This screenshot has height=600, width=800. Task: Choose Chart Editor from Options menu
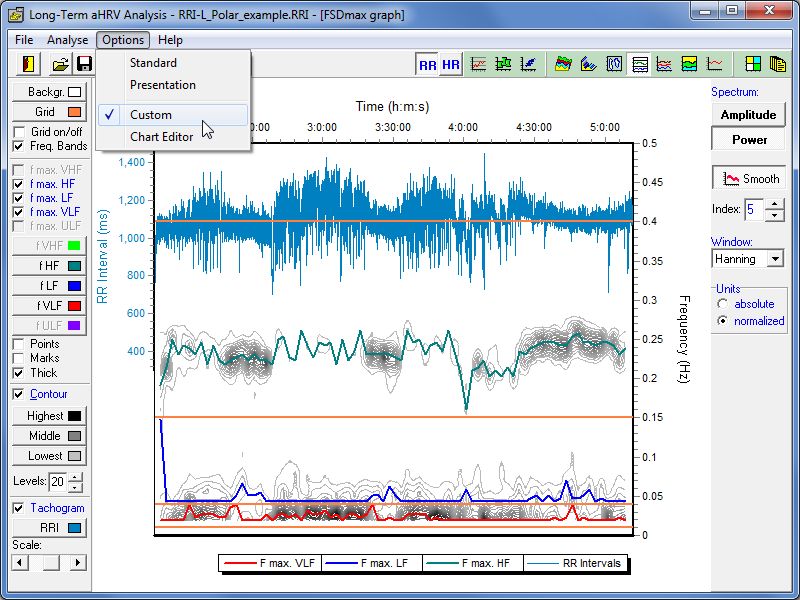(x=161, y=137)
